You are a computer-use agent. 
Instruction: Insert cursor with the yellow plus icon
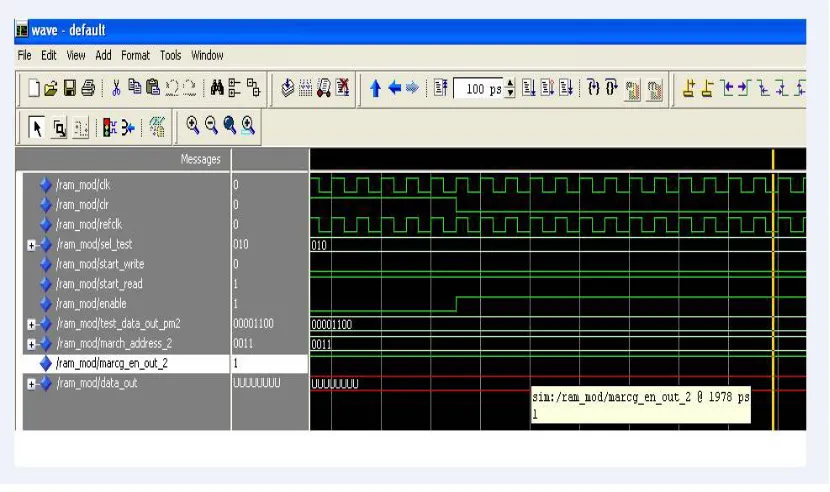click(x=689, y=88)
